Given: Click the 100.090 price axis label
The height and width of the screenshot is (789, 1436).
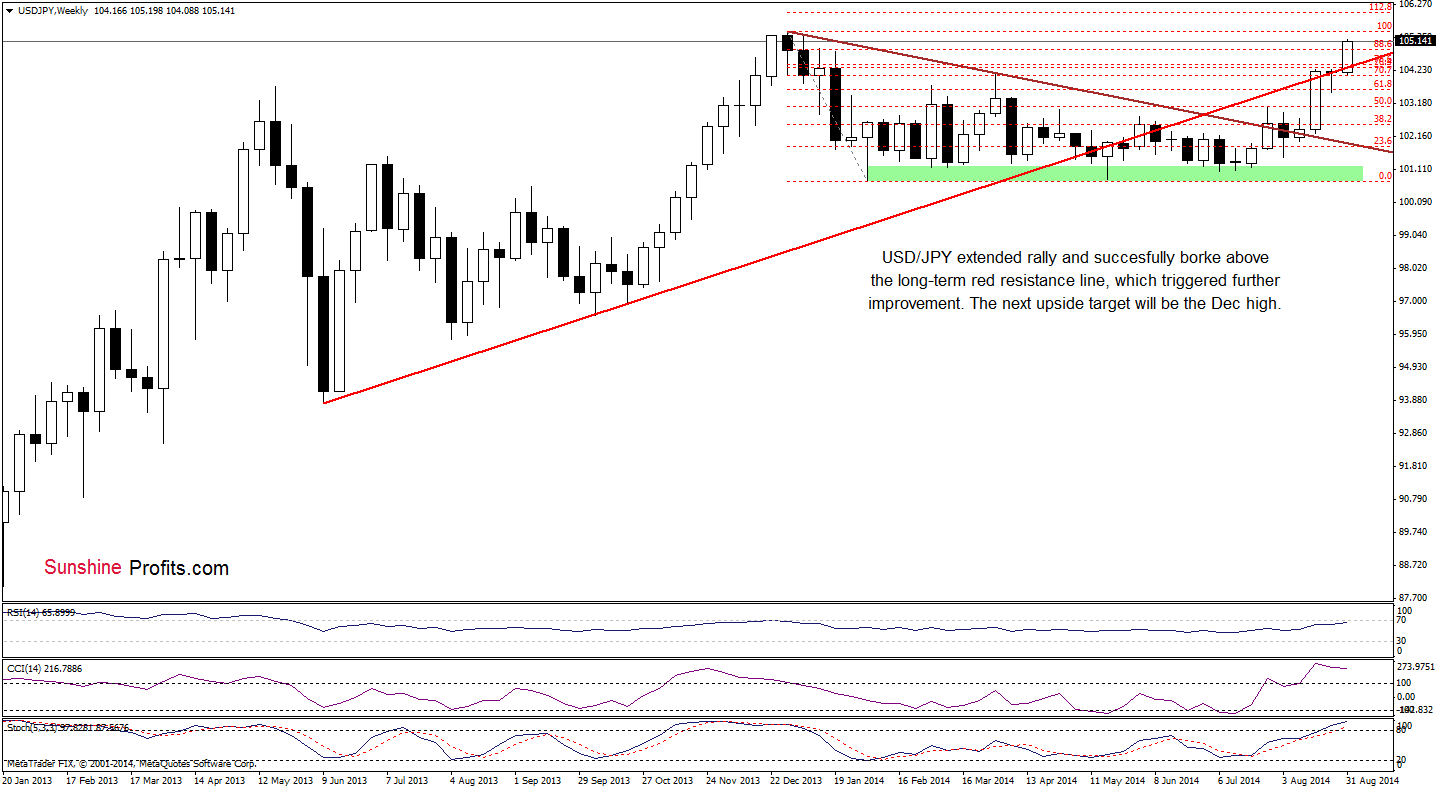Looking at the screenshot, I should point(1416,202).
